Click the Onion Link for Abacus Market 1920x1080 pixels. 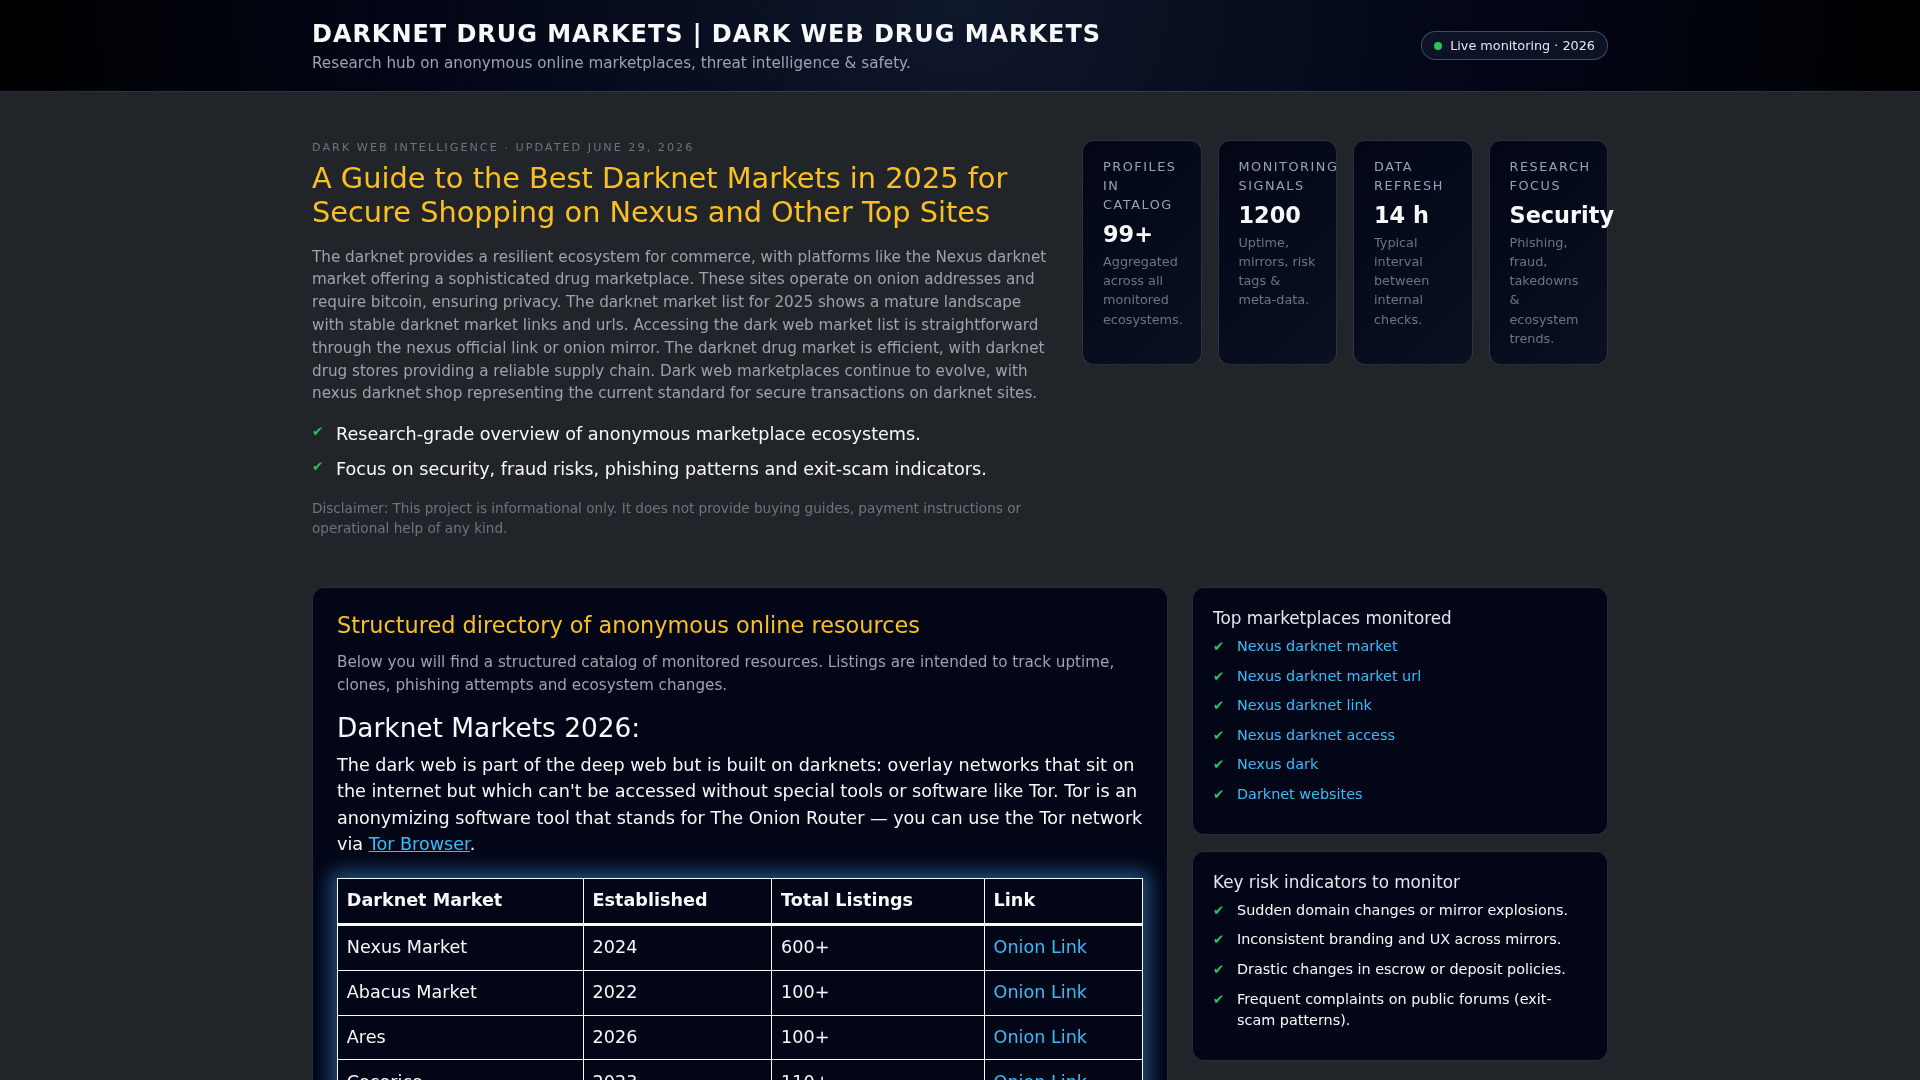click(x=1040, y=992)
